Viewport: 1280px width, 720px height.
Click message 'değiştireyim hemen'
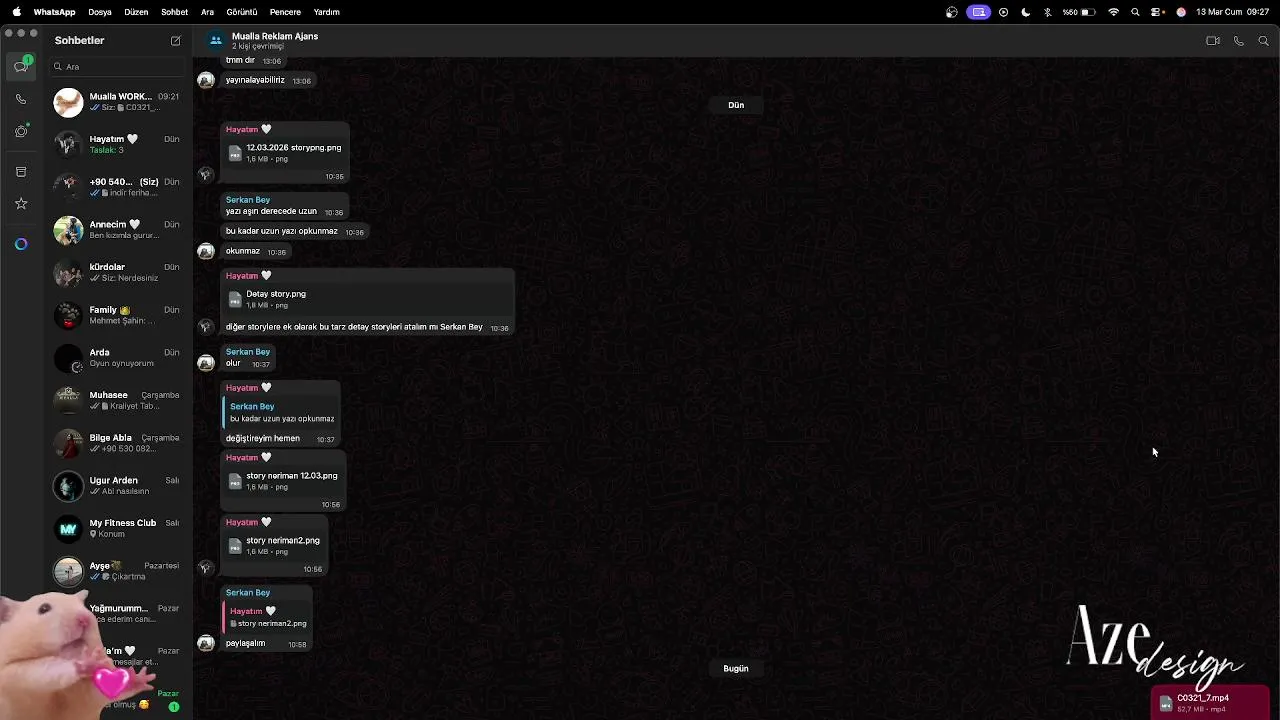(262, 439)
